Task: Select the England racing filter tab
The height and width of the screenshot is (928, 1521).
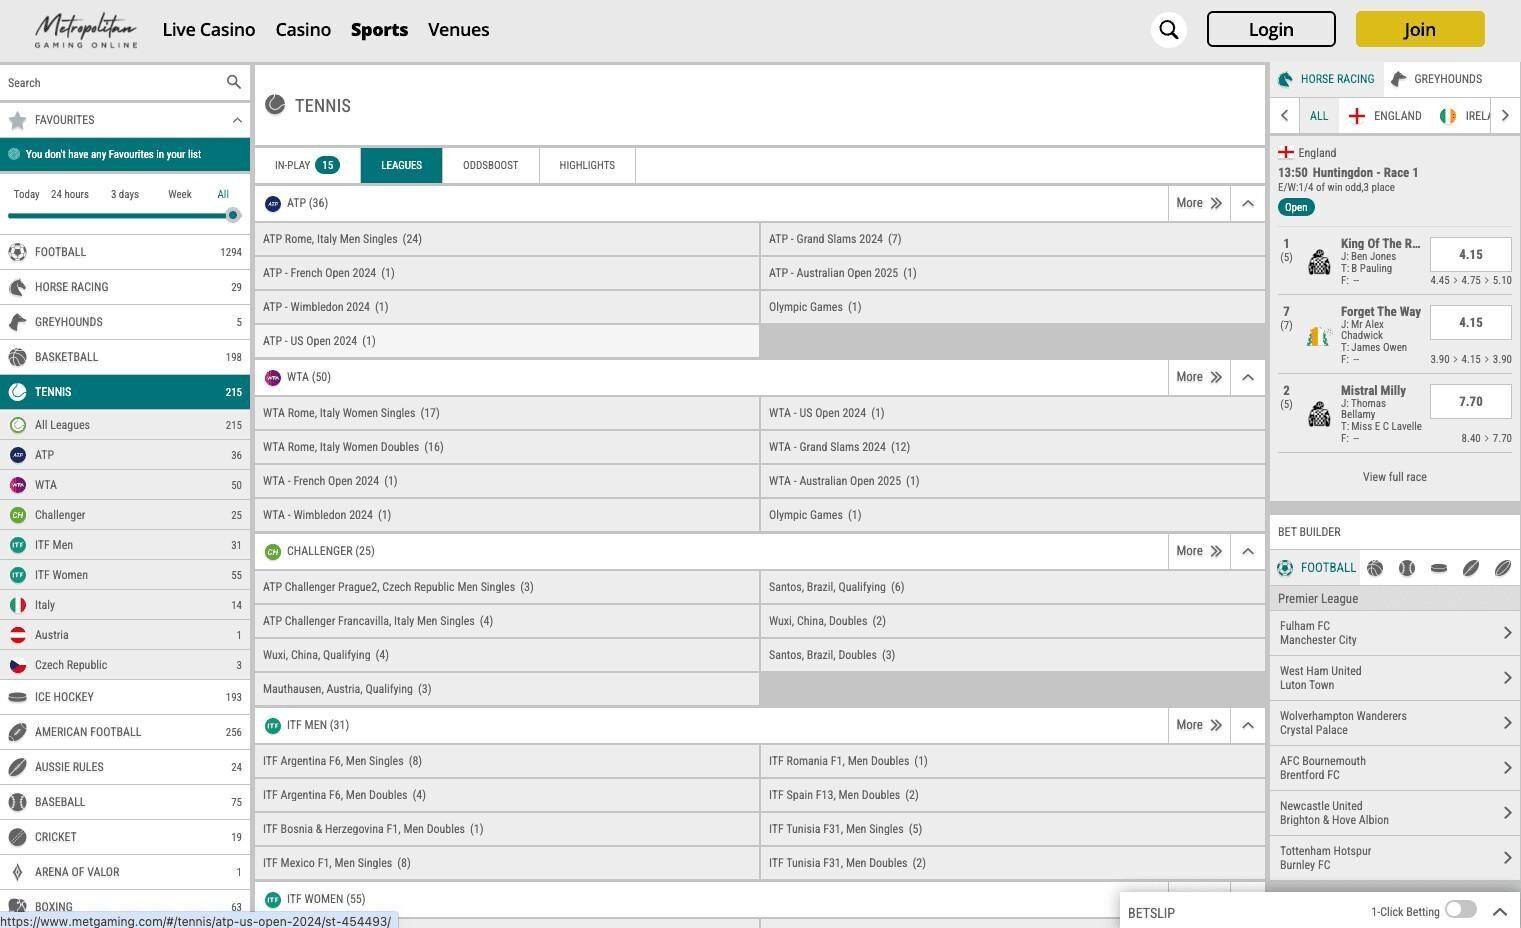Action: click(x=1384, y=116)
